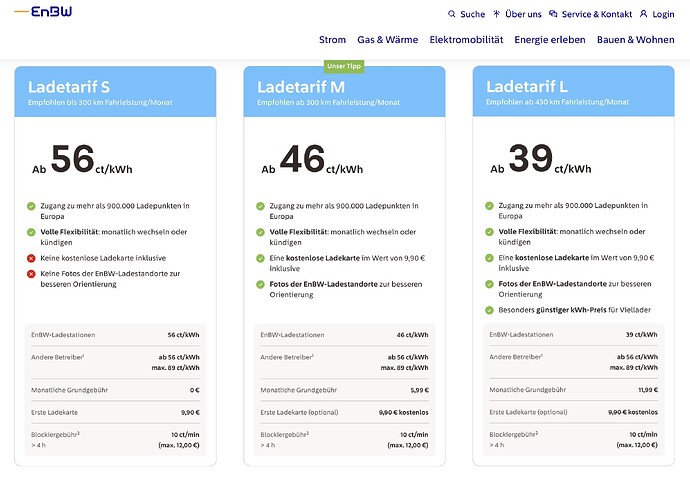Click Keine kostenlose Ladekarte inklusive text
The height and width of the screenshot is (477, 690).
coord(103,258)
